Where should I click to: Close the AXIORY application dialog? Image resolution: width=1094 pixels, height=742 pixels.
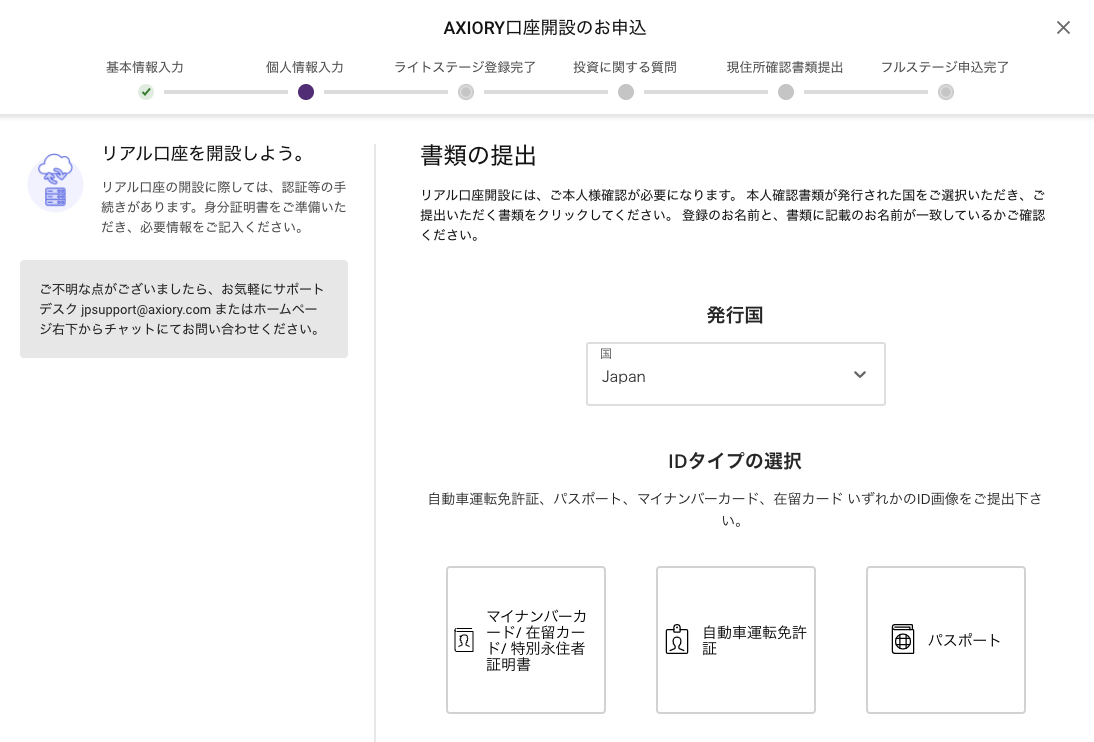point(1063,27)
